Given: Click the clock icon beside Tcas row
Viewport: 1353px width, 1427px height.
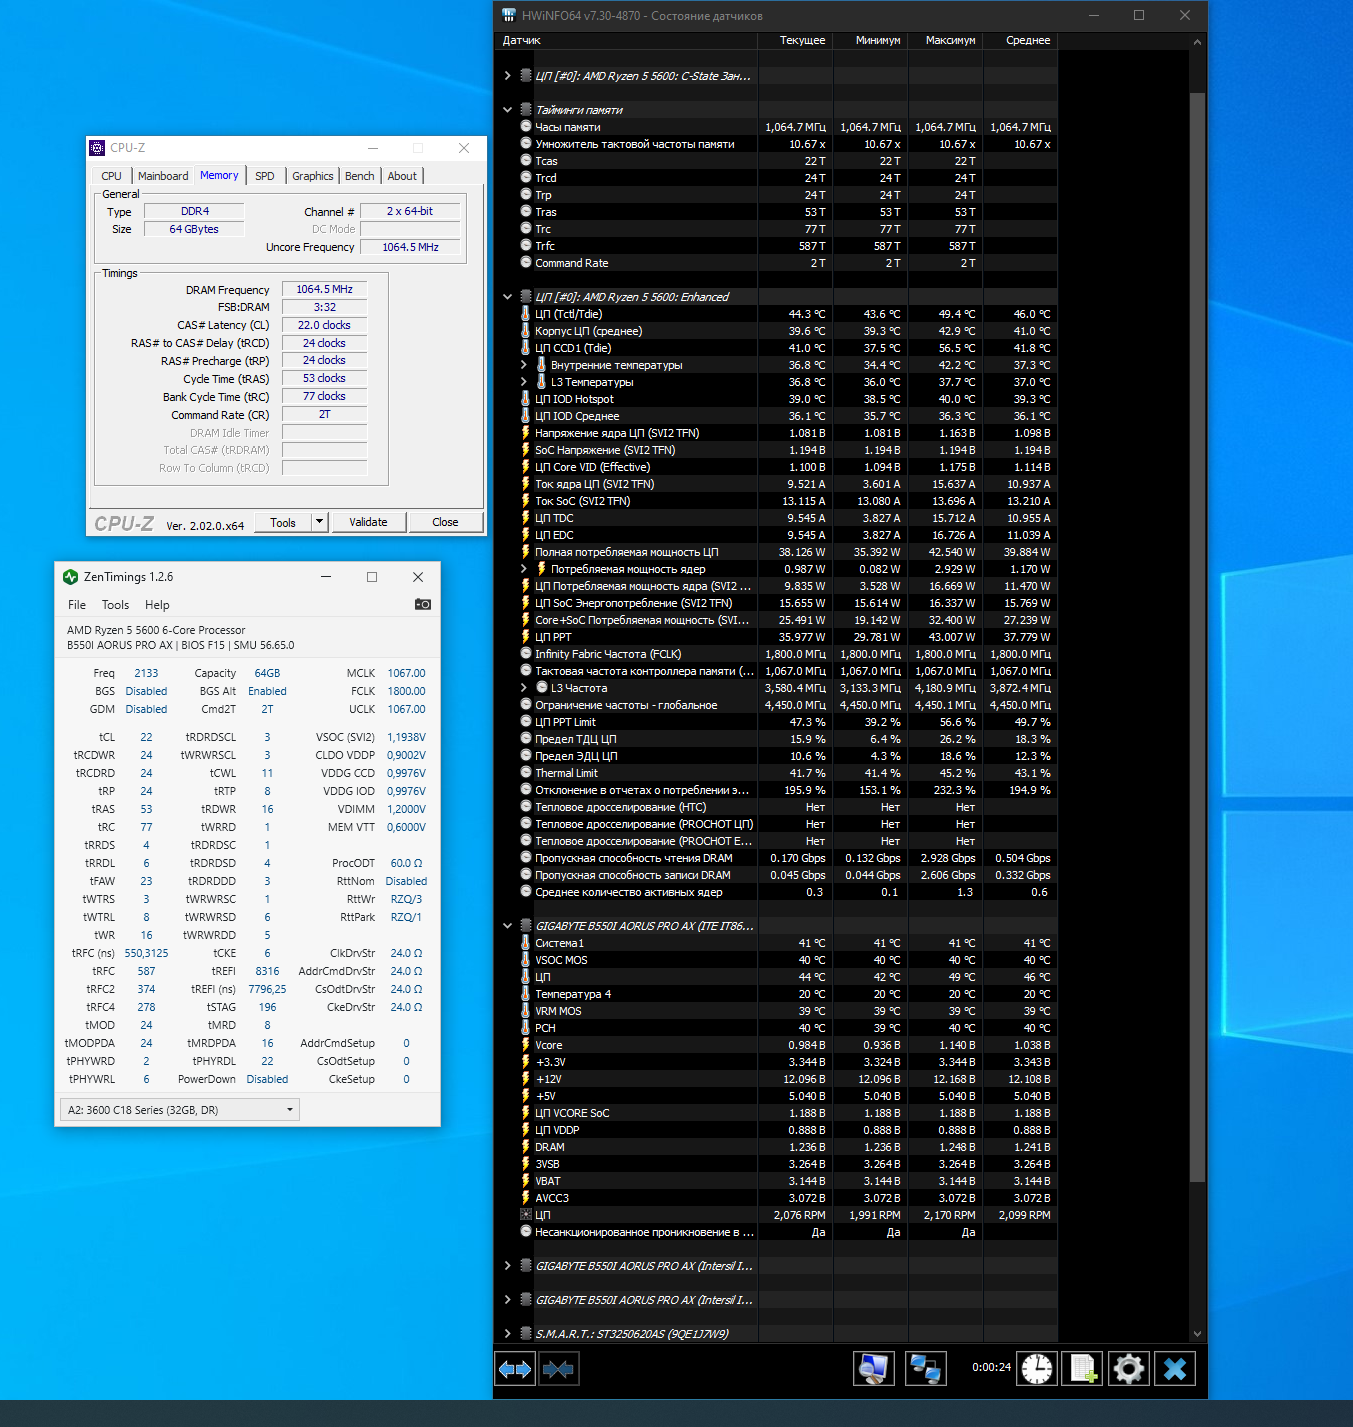Looking at the screenshot, I should pos(526,161).
